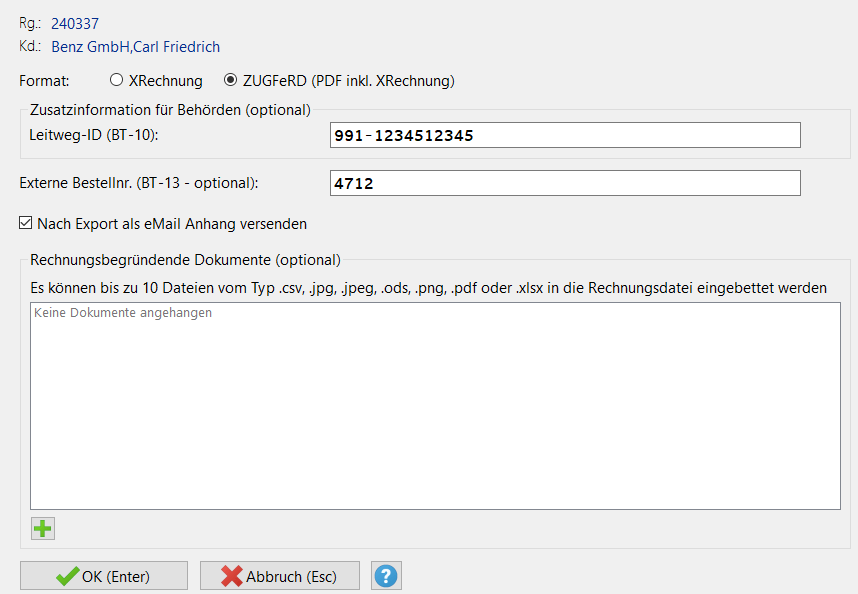
Task: Click the allowed file types hint text
Action: 428,288
